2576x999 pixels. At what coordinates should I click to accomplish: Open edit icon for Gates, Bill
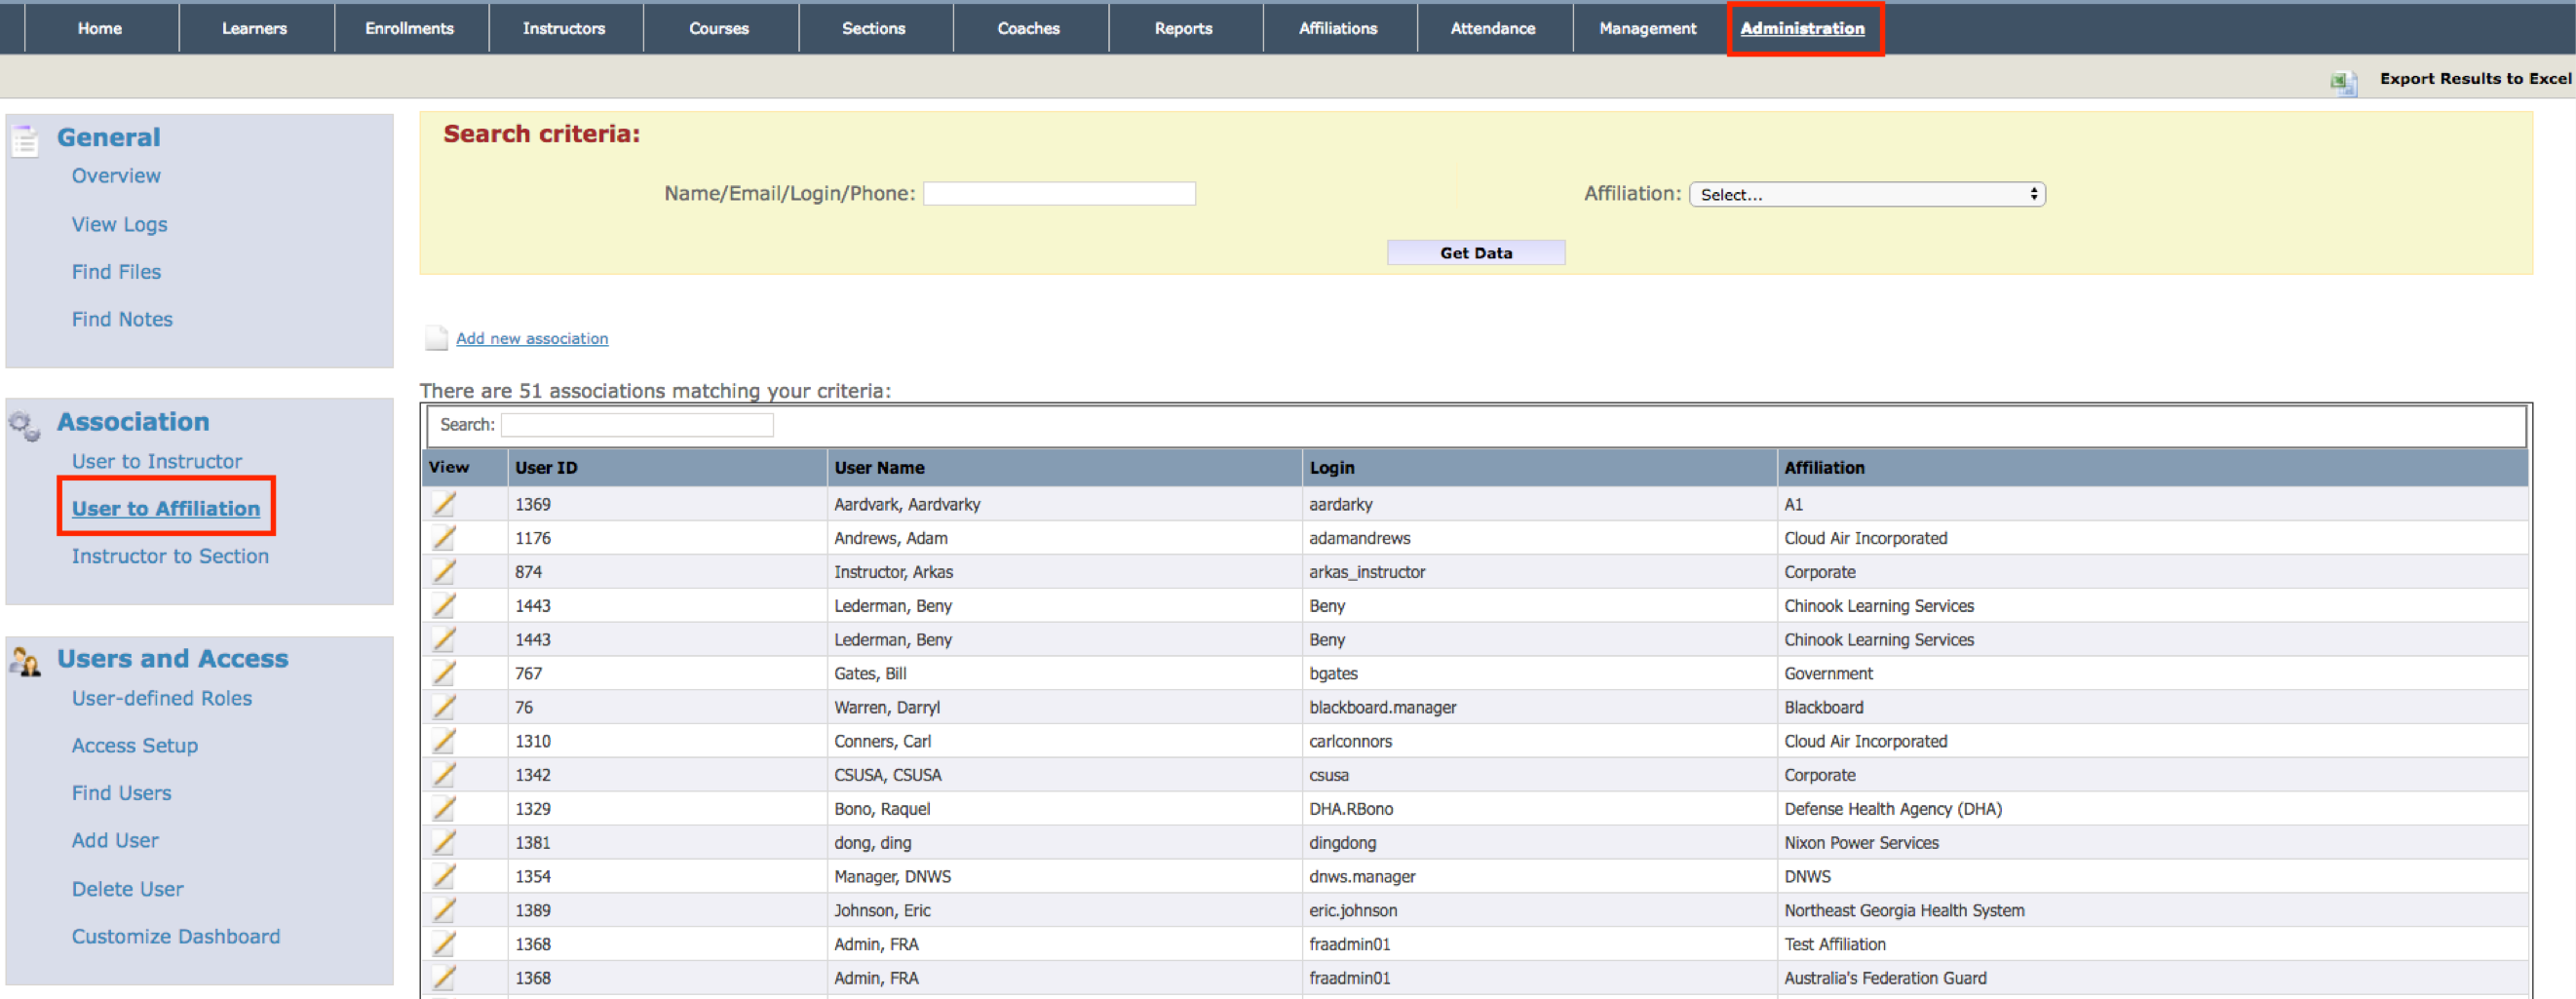pos(444,673)
